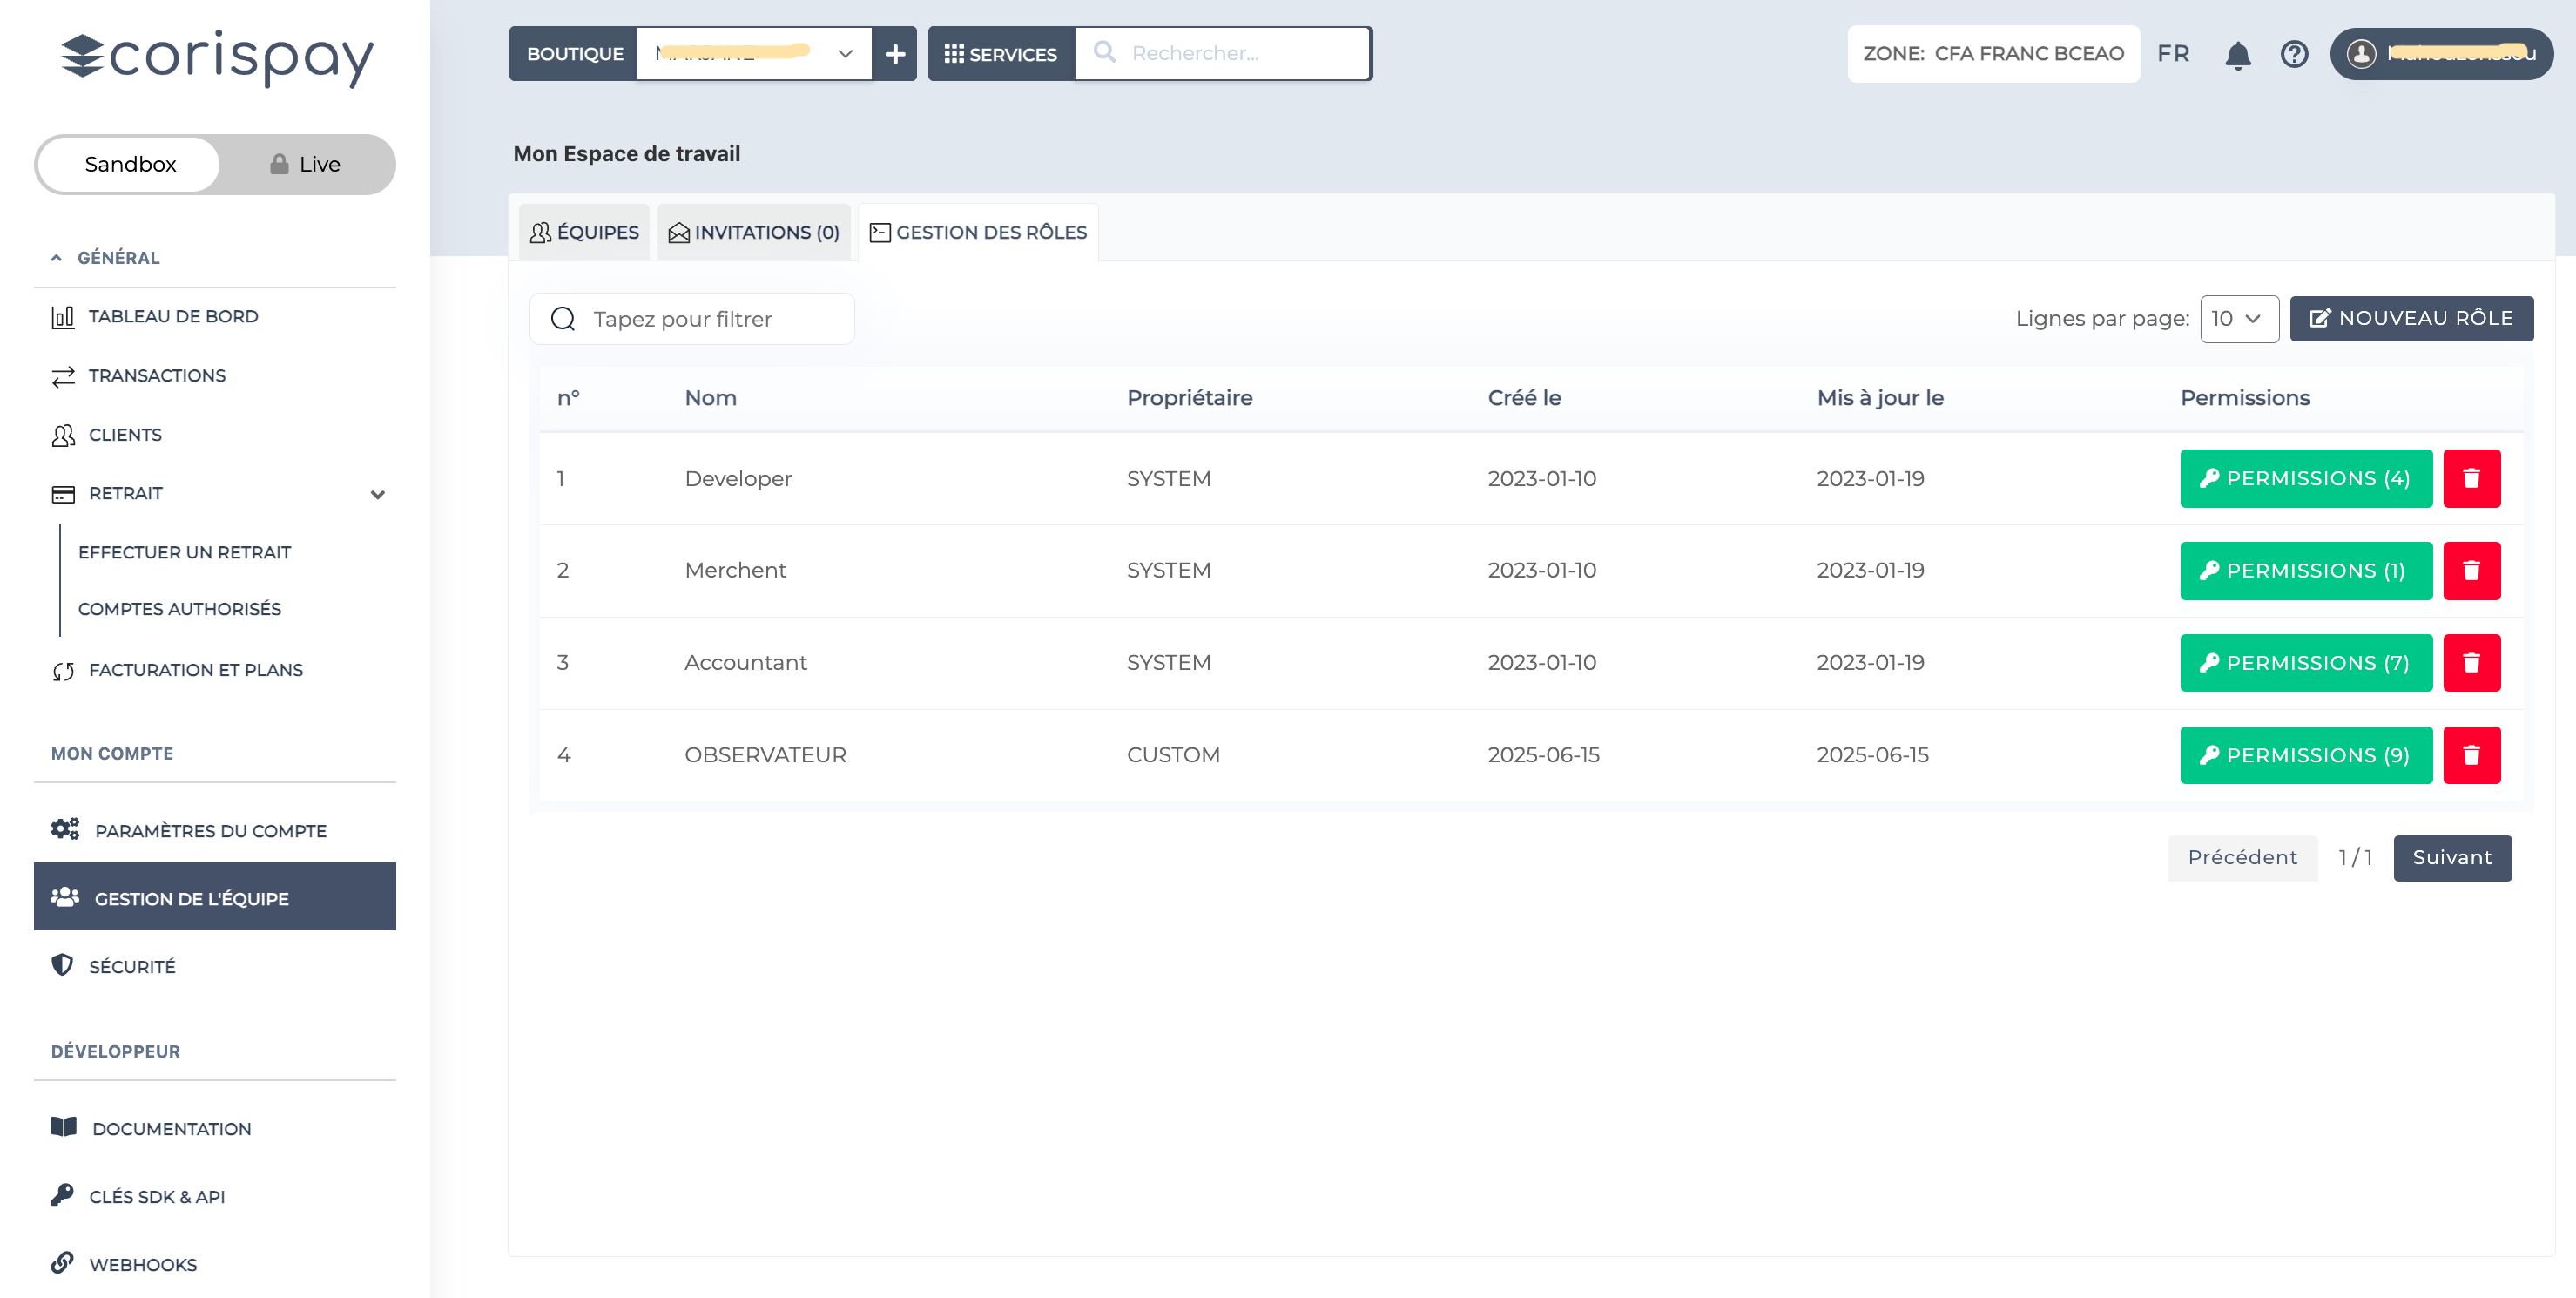This screenshot has width=2576, height=1298.
Task: Switch to Sandbox mode
Action: [x=130, y=164]
